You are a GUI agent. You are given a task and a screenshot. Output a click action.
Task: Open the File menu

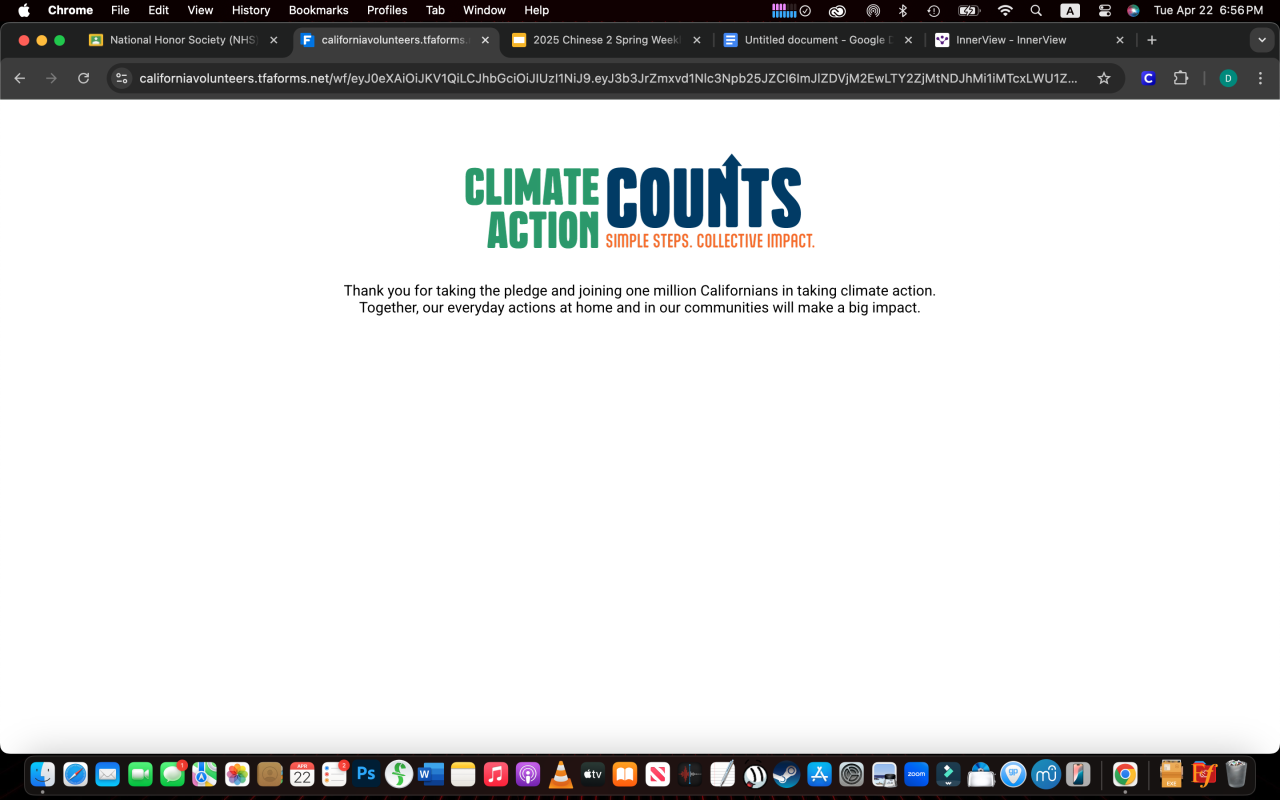120,10
